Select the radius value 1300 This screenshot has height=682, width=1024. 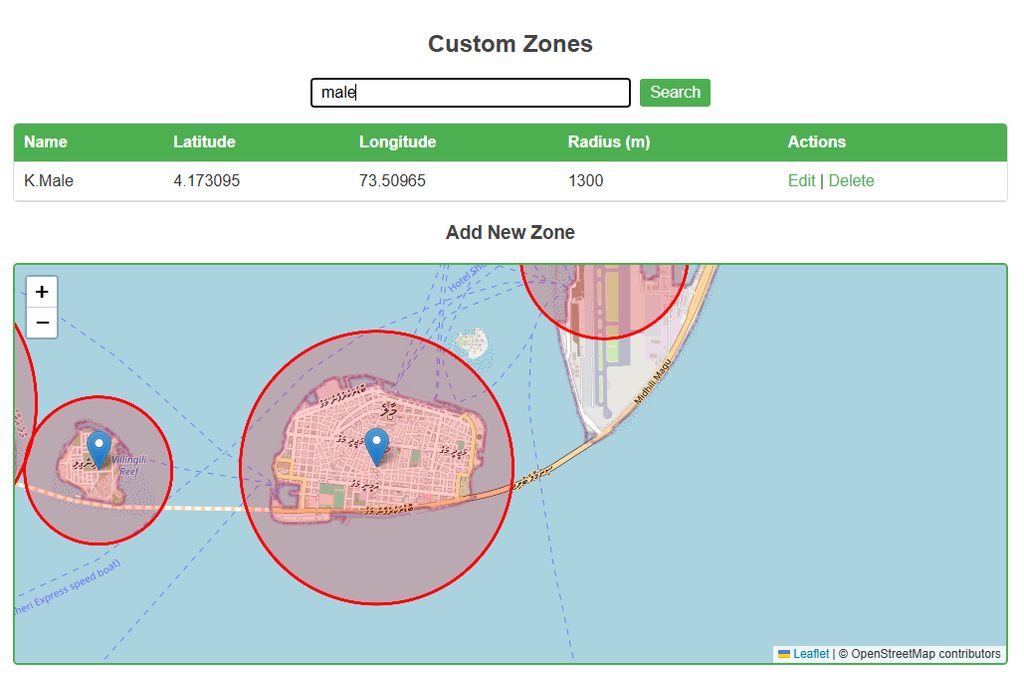[x=586, y=181]
